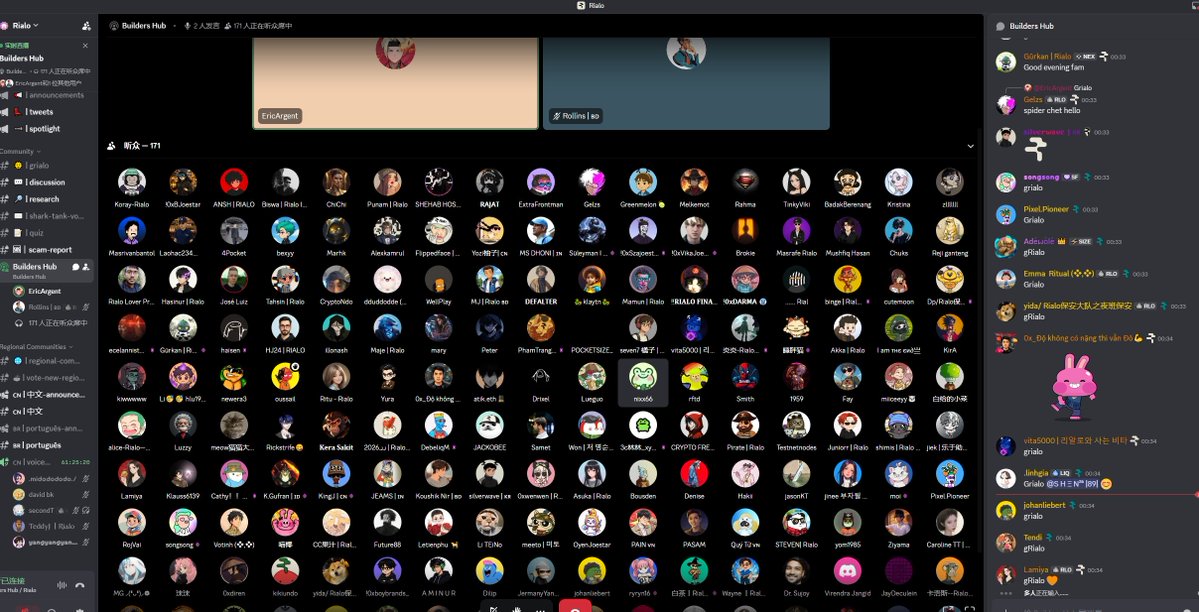Join the CN voice channel
Image resolution: width=1199 pixels, height=612 pixels.
[x=47, y=462]
